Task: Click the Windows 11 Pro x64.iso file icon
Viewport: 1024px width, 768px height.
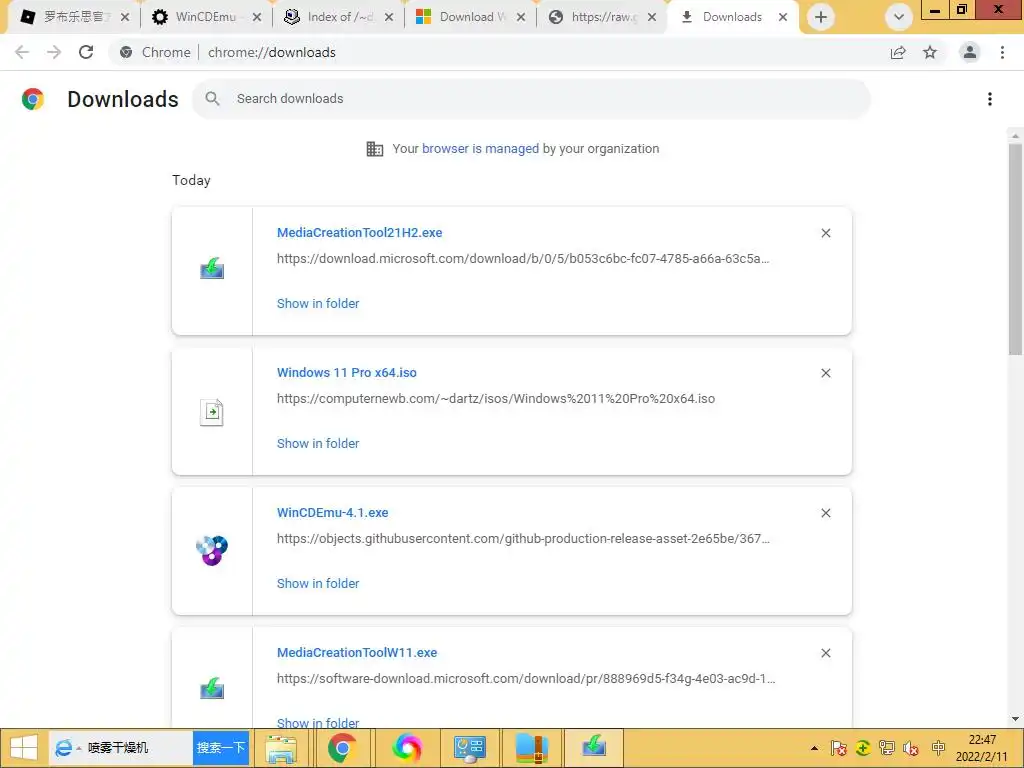Action: coord(212,412)
